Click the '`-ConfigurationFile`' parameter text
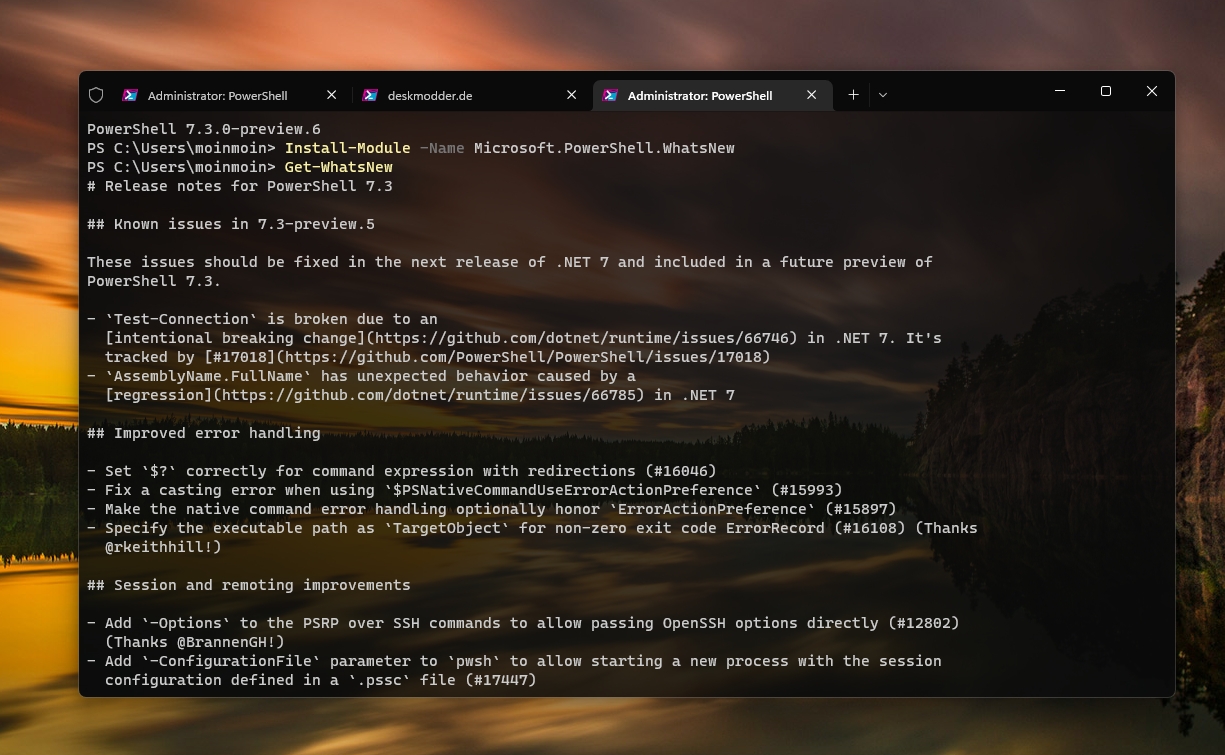 231,661
